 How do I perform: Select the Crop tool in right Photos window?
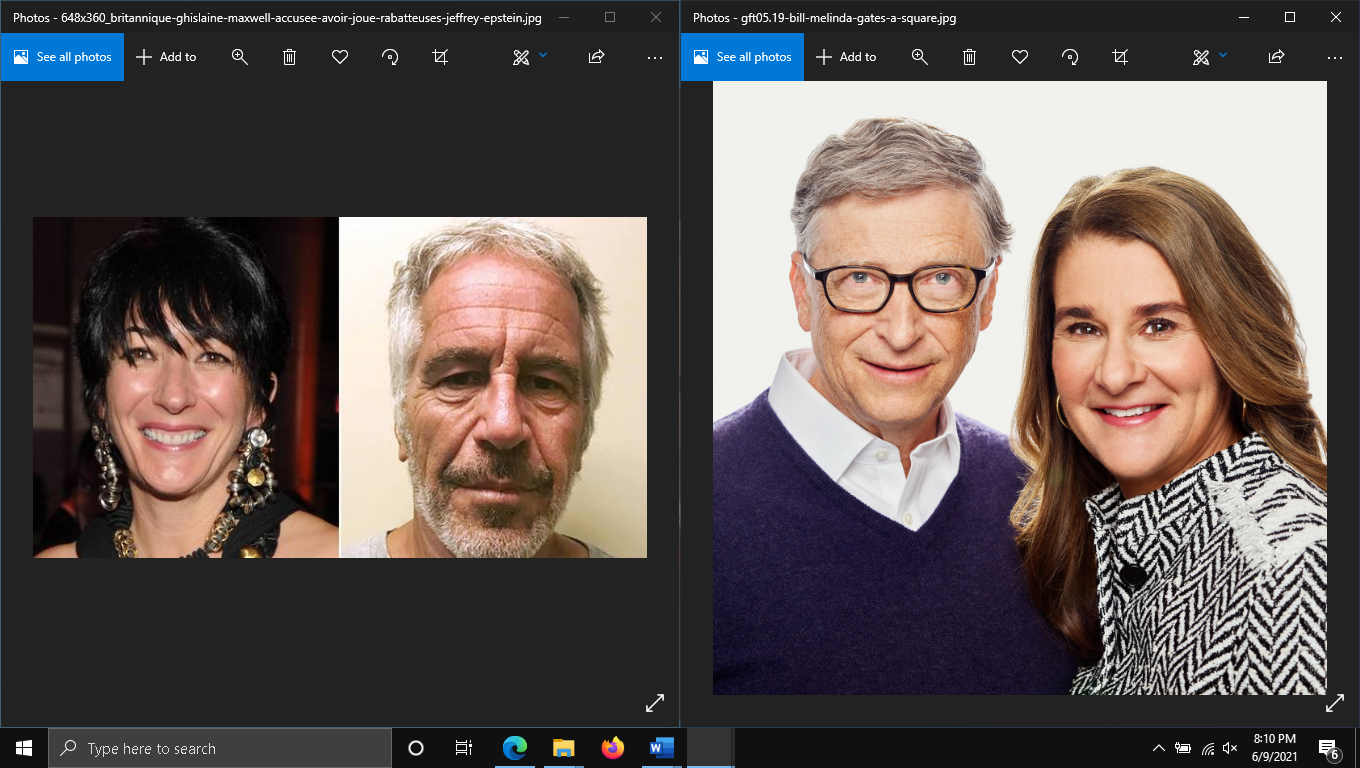(x=1120, y=57)
